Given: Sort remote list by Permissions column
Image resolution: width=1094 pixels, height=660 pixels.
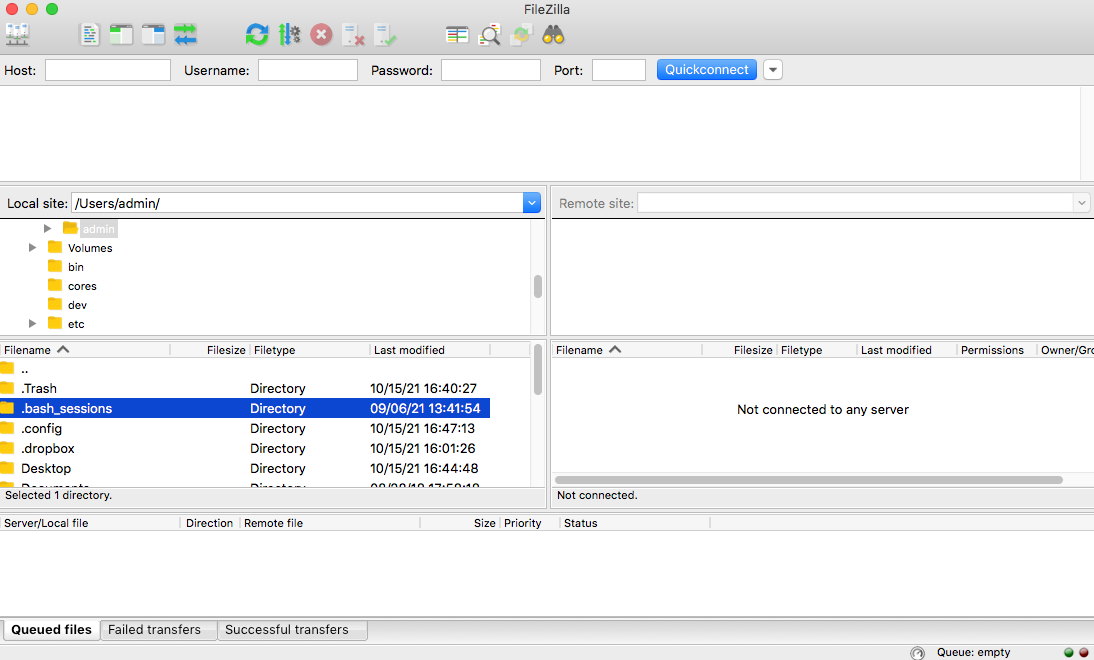Looking at the screenshot, I should tap(996, 350).
